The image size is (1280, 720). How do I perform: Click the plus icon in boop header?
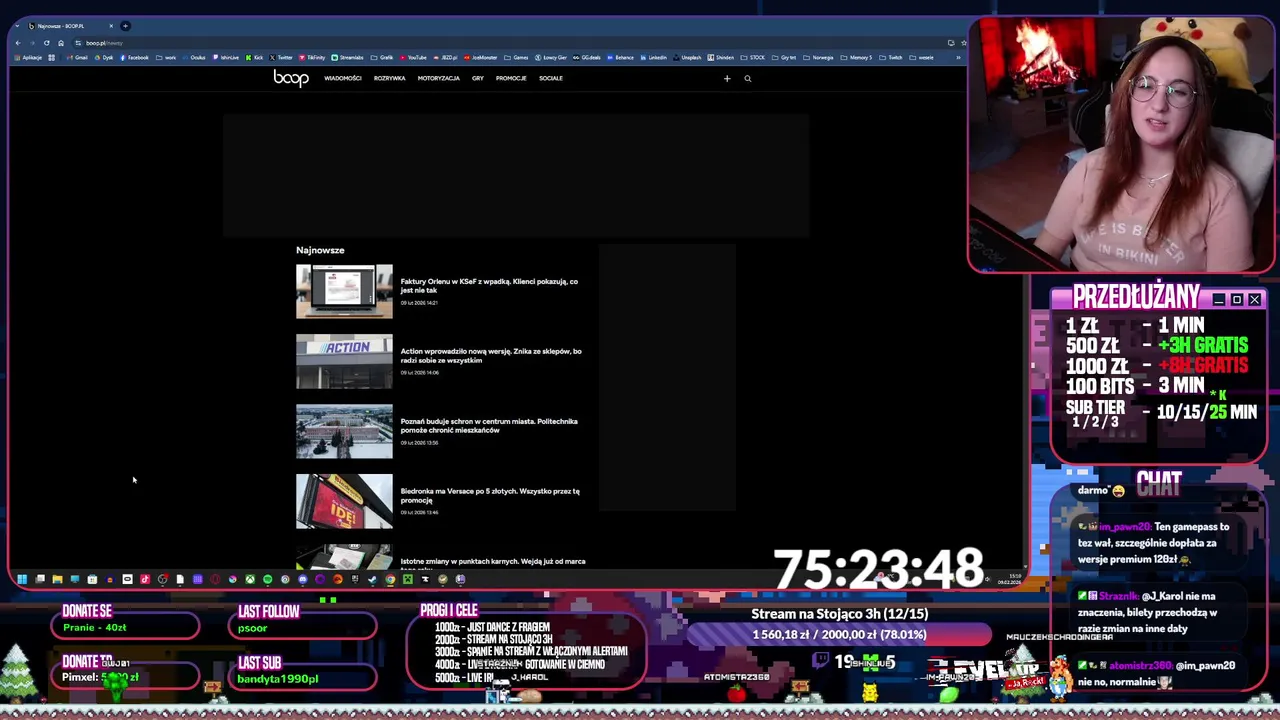[727, 78]
